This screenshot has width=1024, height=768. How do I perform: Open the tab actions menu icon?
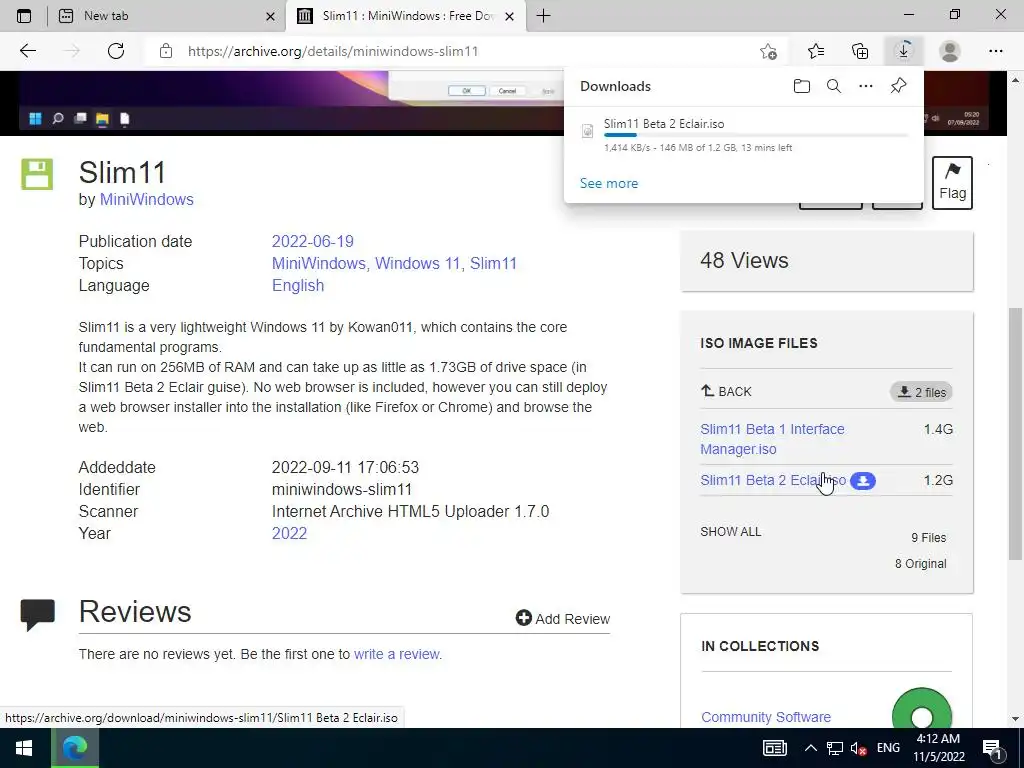pyautogui.click(x=24, y=16)
